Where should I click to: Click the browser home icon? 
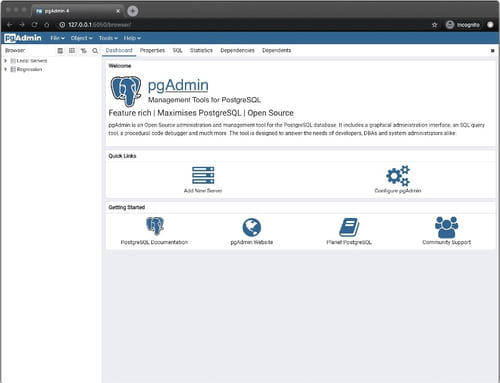47,25
